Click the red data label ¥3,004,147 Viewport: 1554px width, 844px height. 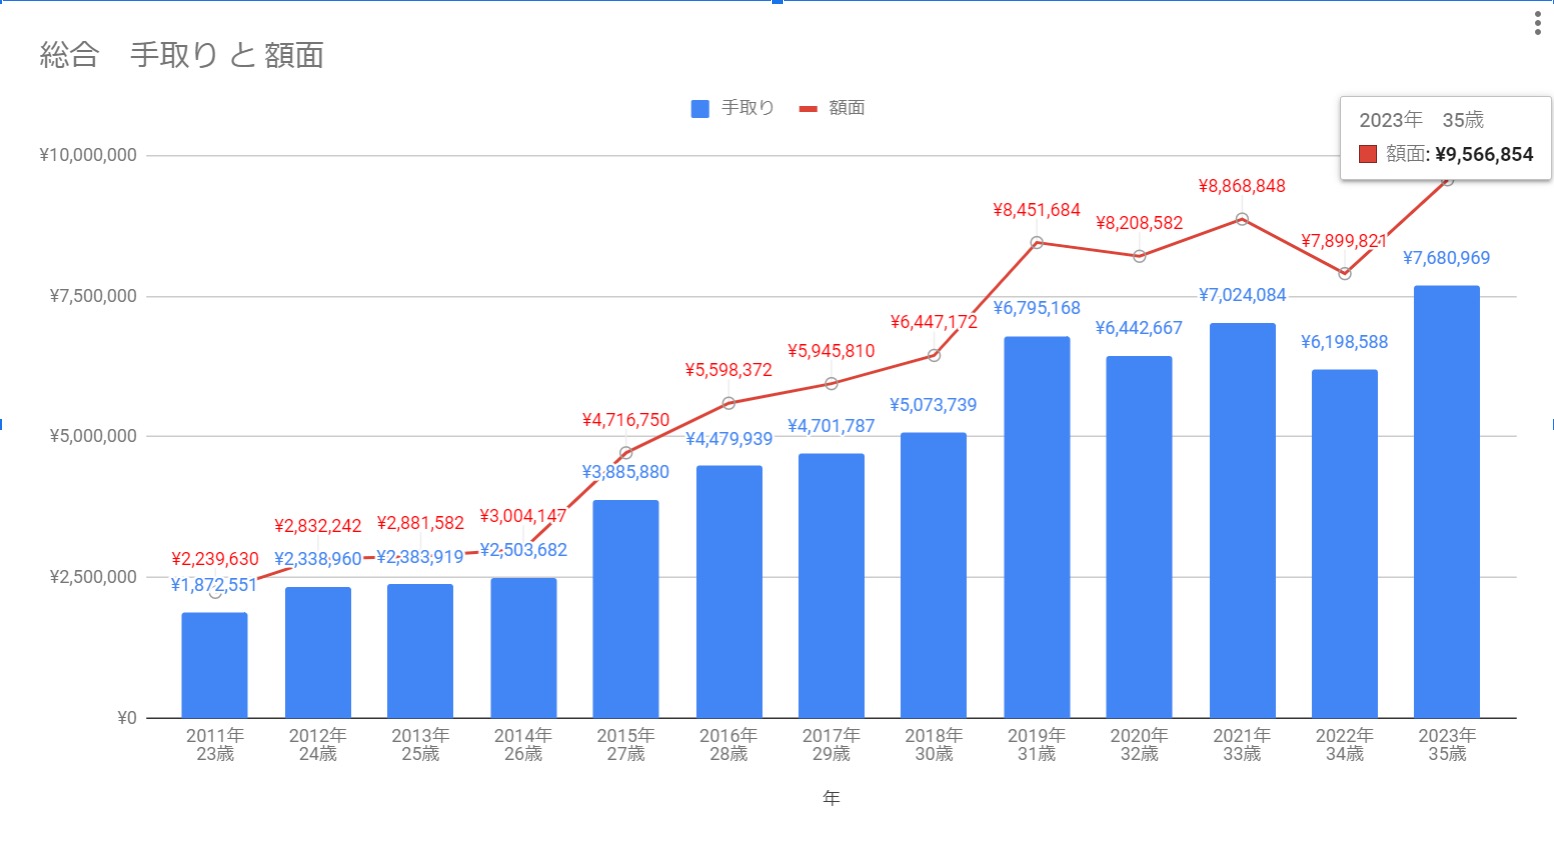(x=523, y=516)
